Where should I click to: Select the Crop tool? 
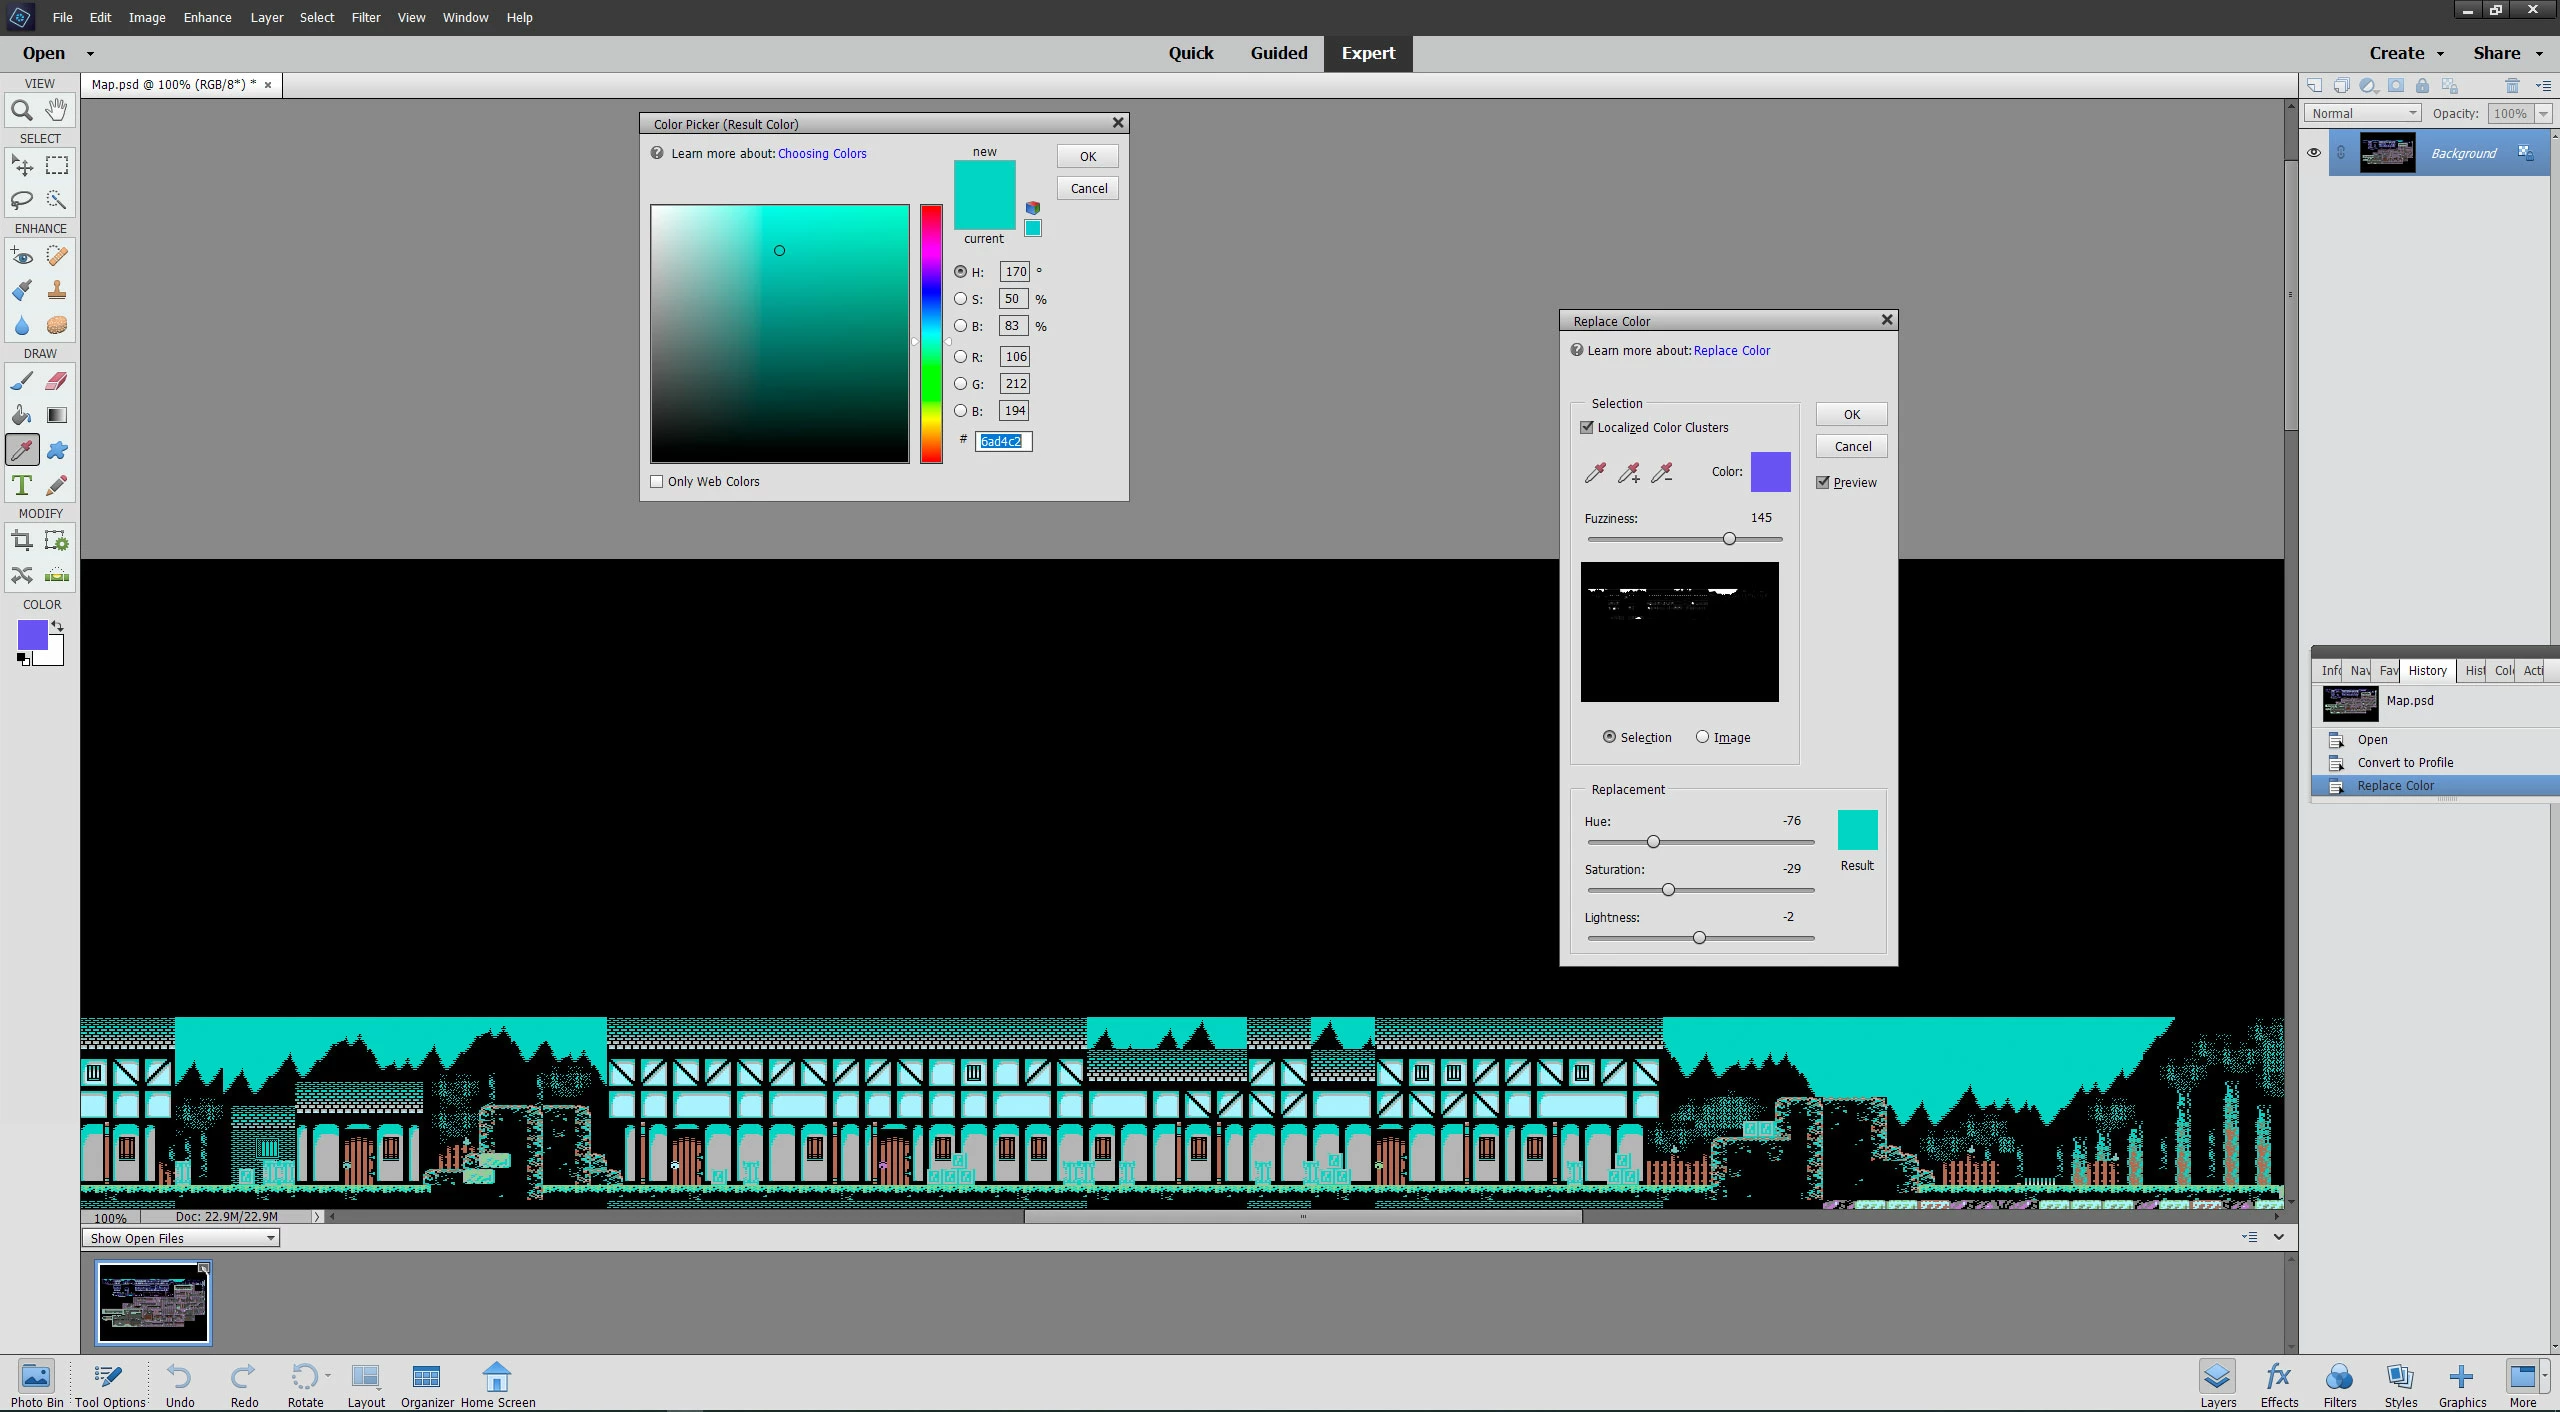click(21, 541)
